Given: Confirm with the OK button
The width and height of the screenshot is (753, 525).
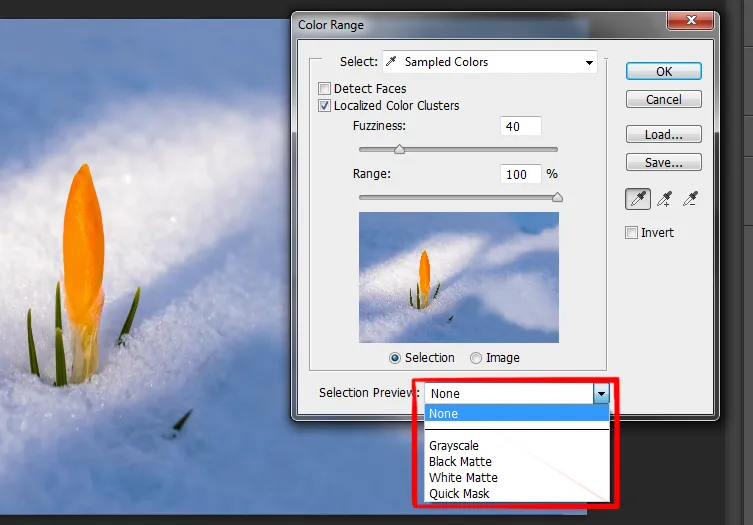Looking at the screenshot, I should (x=664, y=72).
